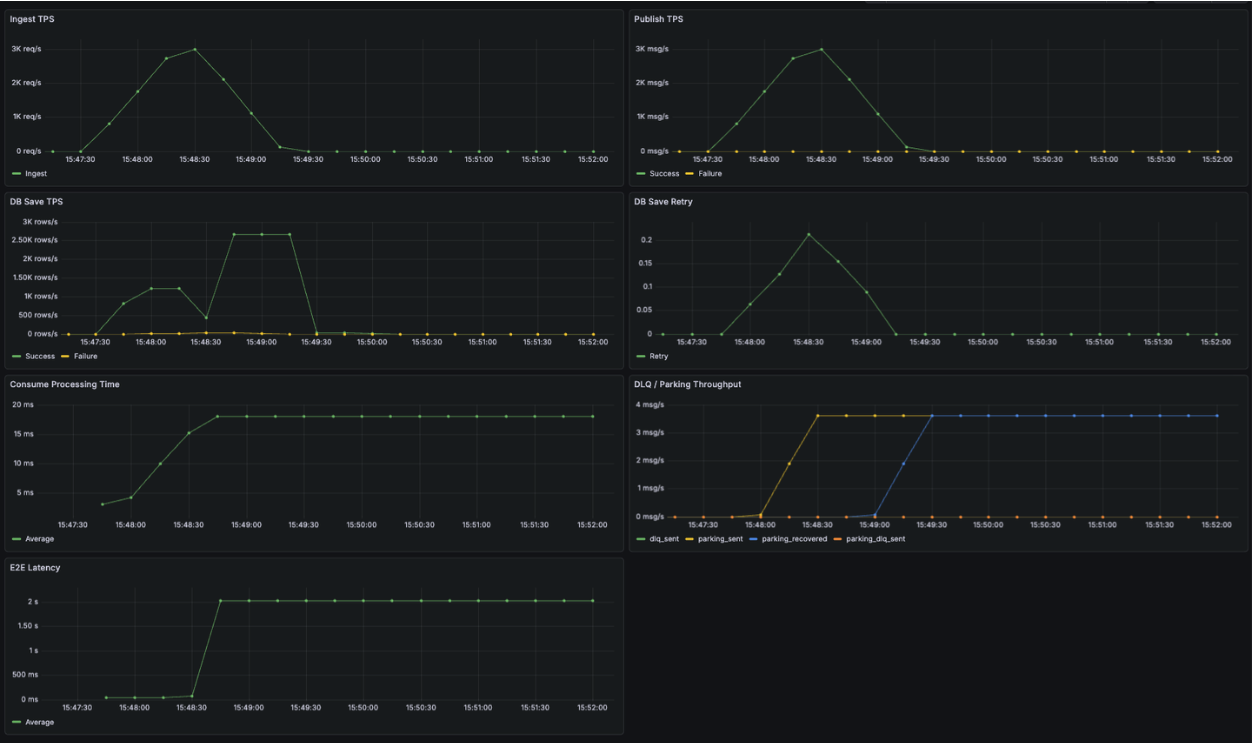Toggle Success series in DB Save TPS legend
The height and width of the screenshot is (743, 1252).
click(40, 357)
